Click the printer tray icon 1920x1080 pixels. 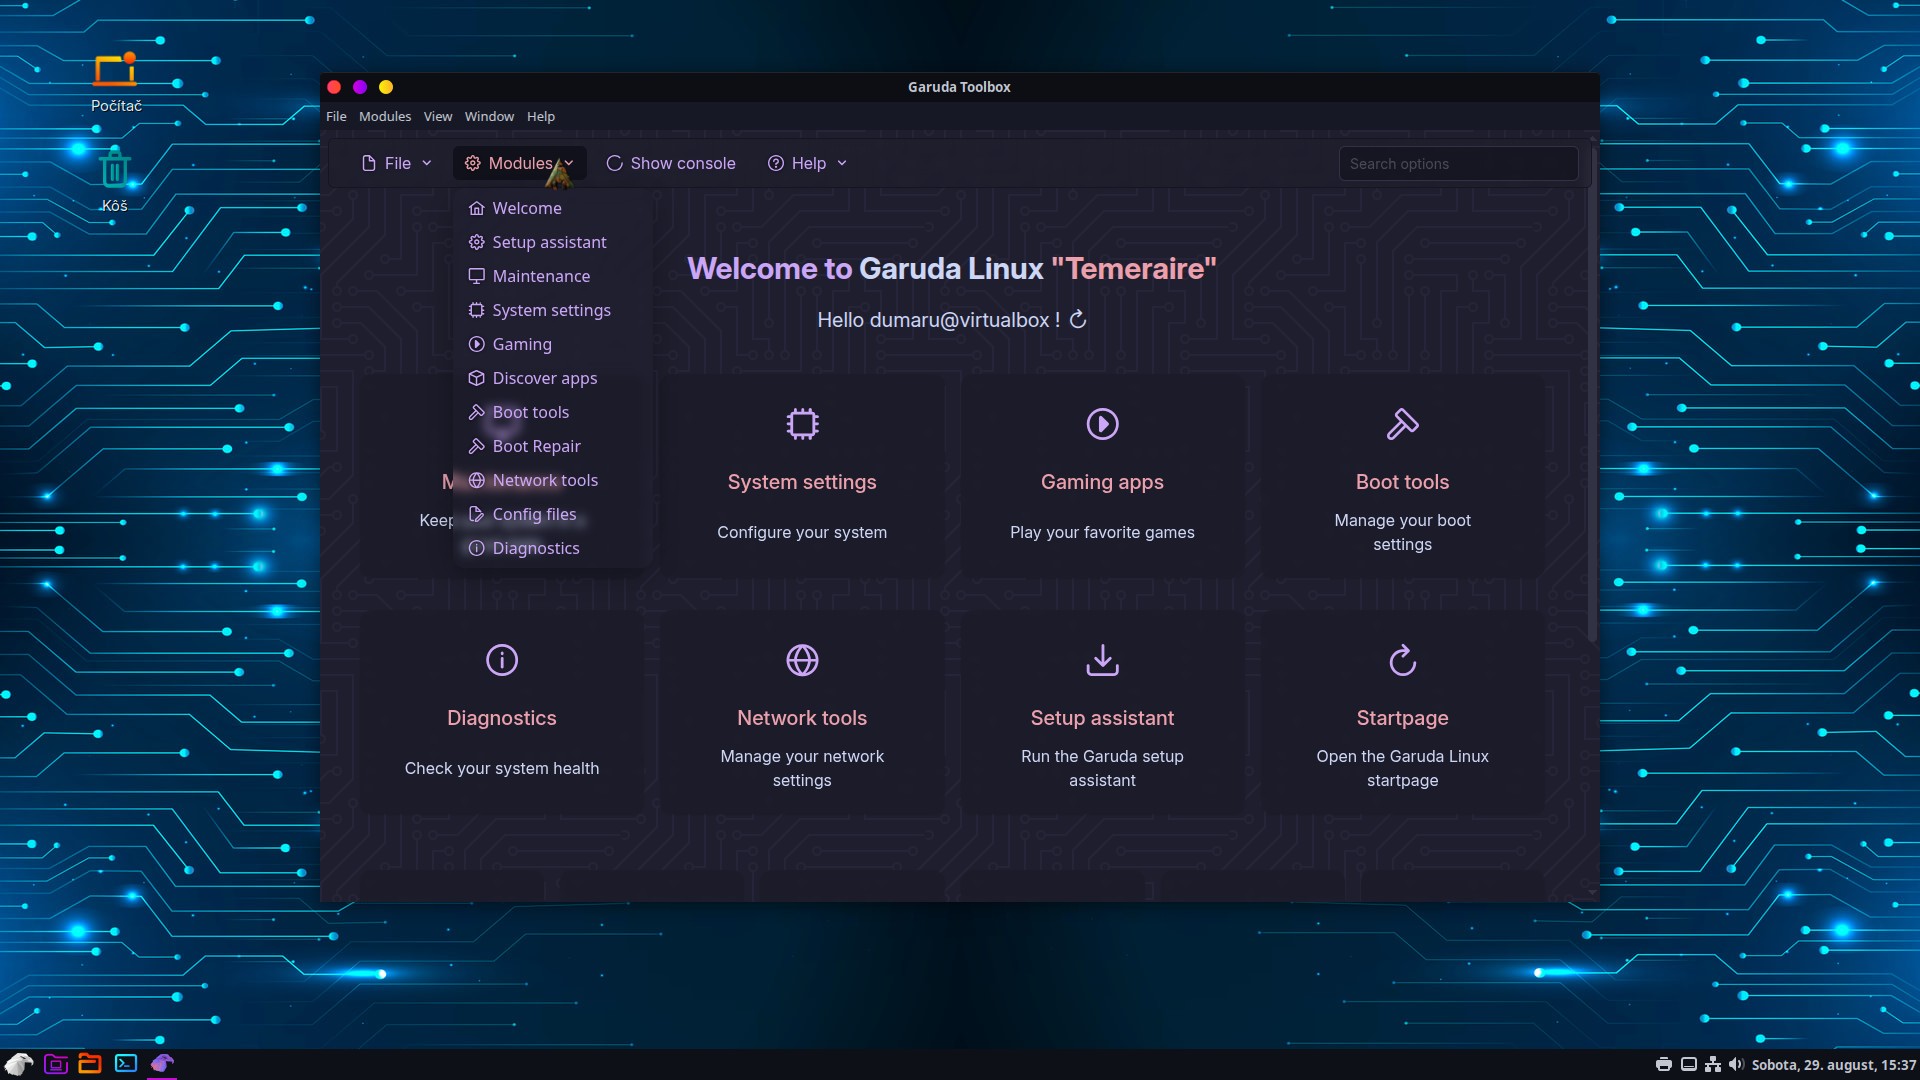click(1664, 1065)
